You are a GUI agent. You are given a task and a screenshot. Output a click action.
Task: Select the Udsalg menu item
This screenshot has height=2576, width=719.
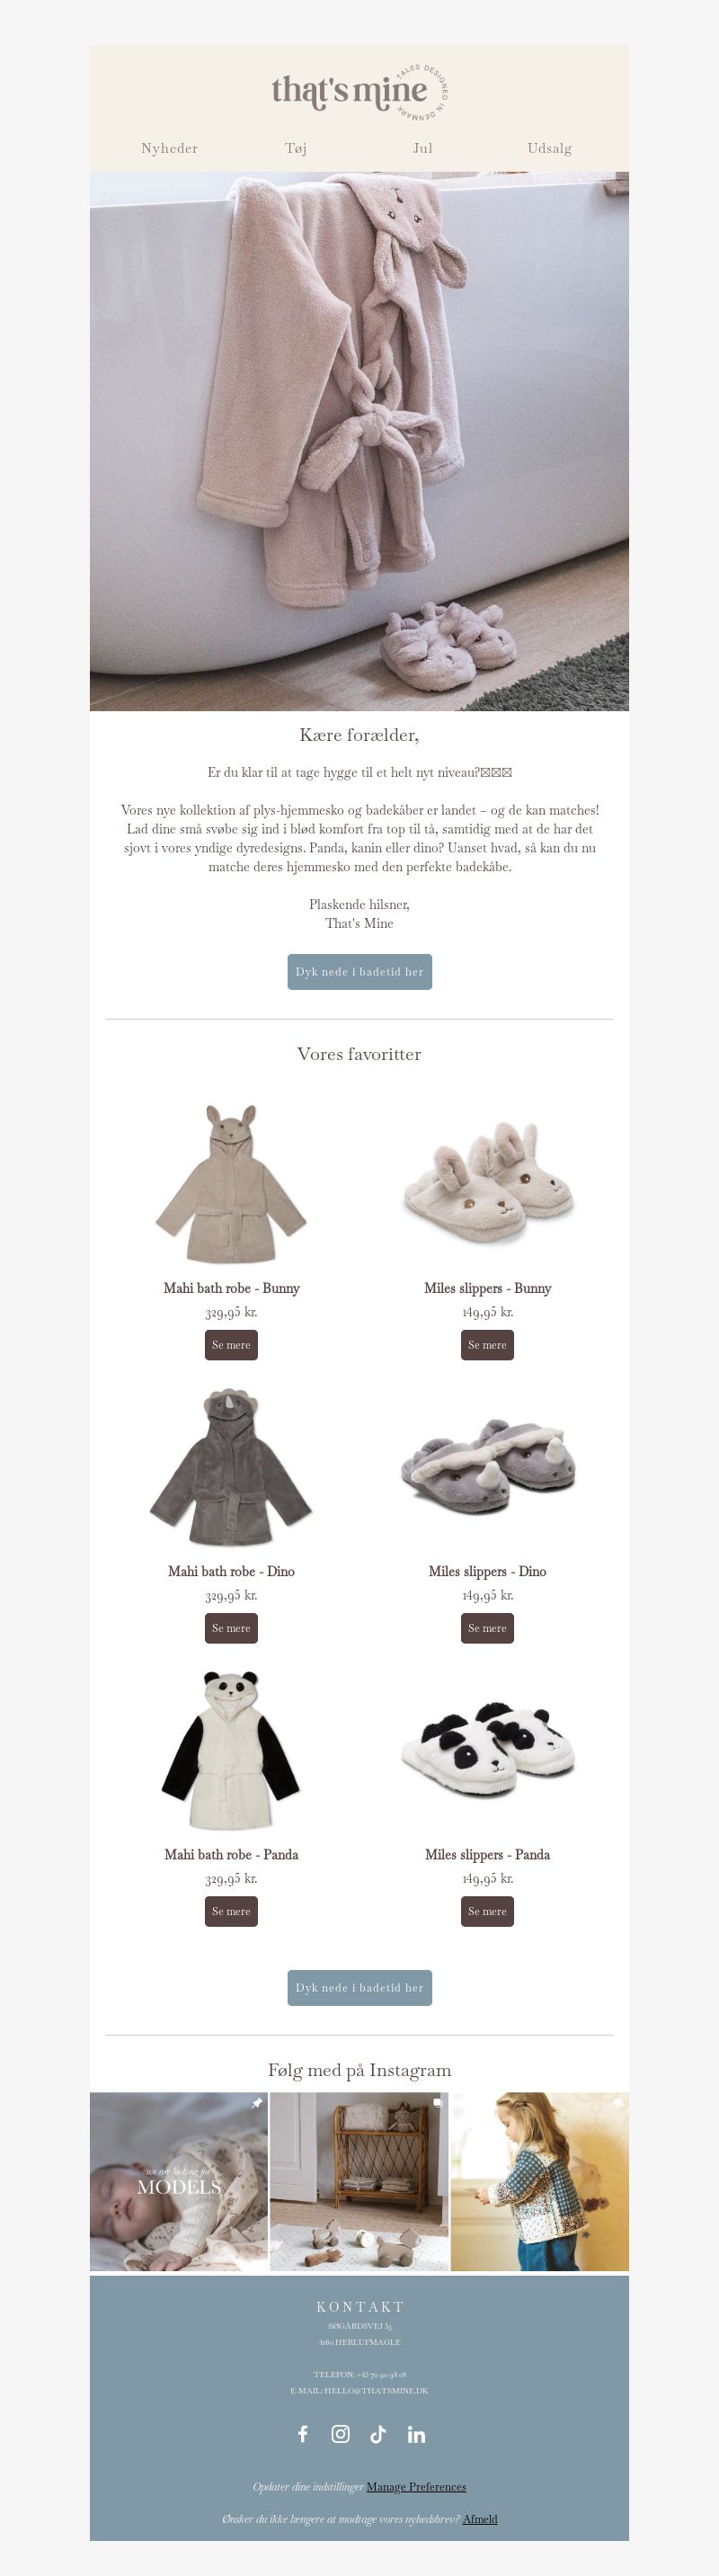pyautogui.click(x=550, y=148)
